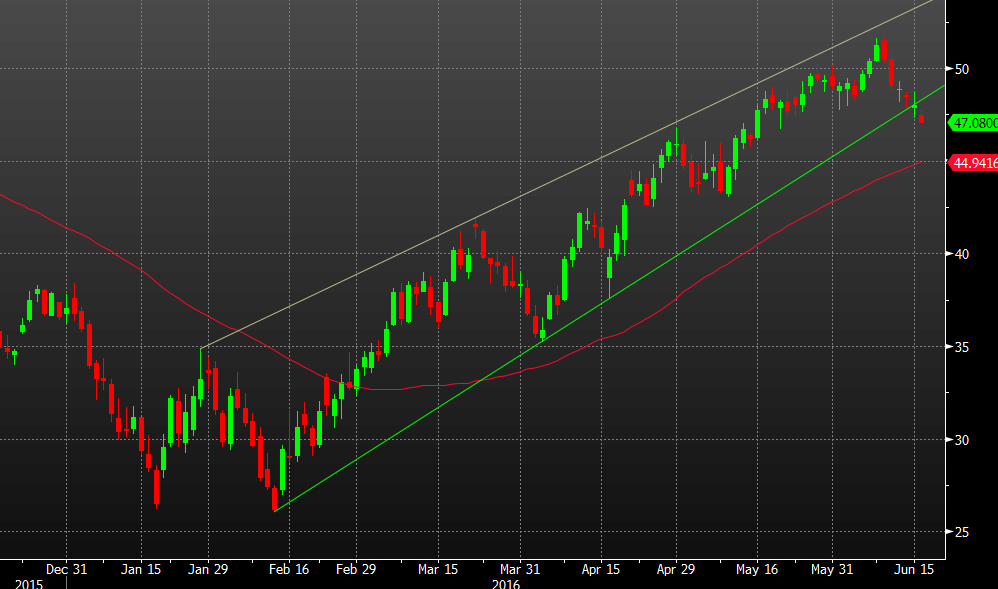Click the Apr 15 date label

coord(601,569)
